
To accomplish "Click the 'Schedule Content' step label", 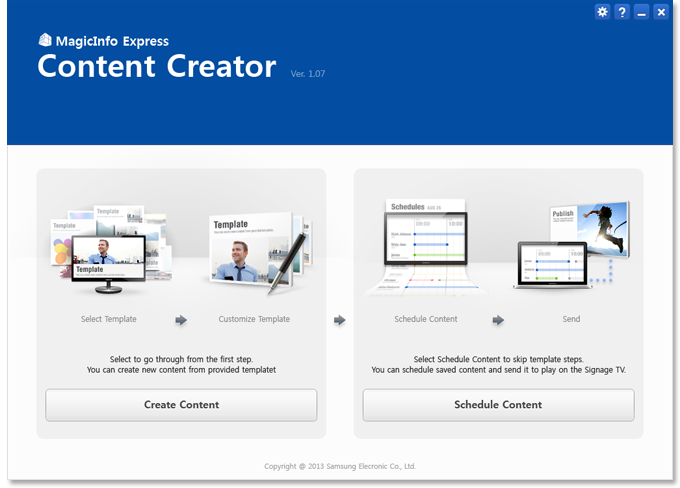I will coord(426,319).
